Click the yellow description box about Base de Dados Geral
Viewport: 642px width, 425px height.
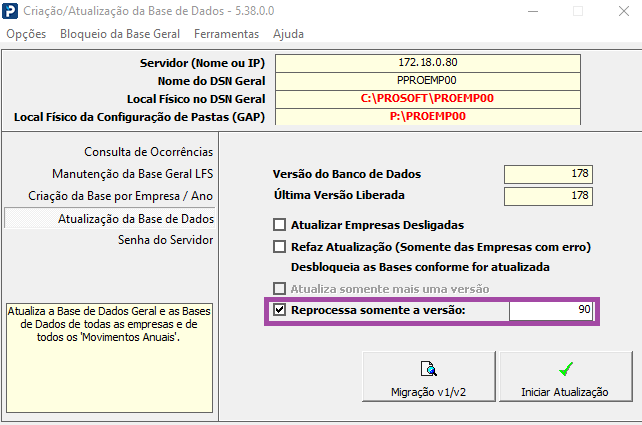click(x=109, y=358)
